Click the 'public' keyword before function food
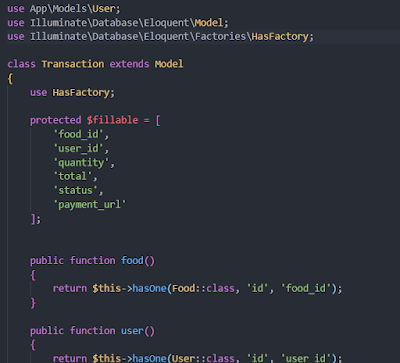 47,260
